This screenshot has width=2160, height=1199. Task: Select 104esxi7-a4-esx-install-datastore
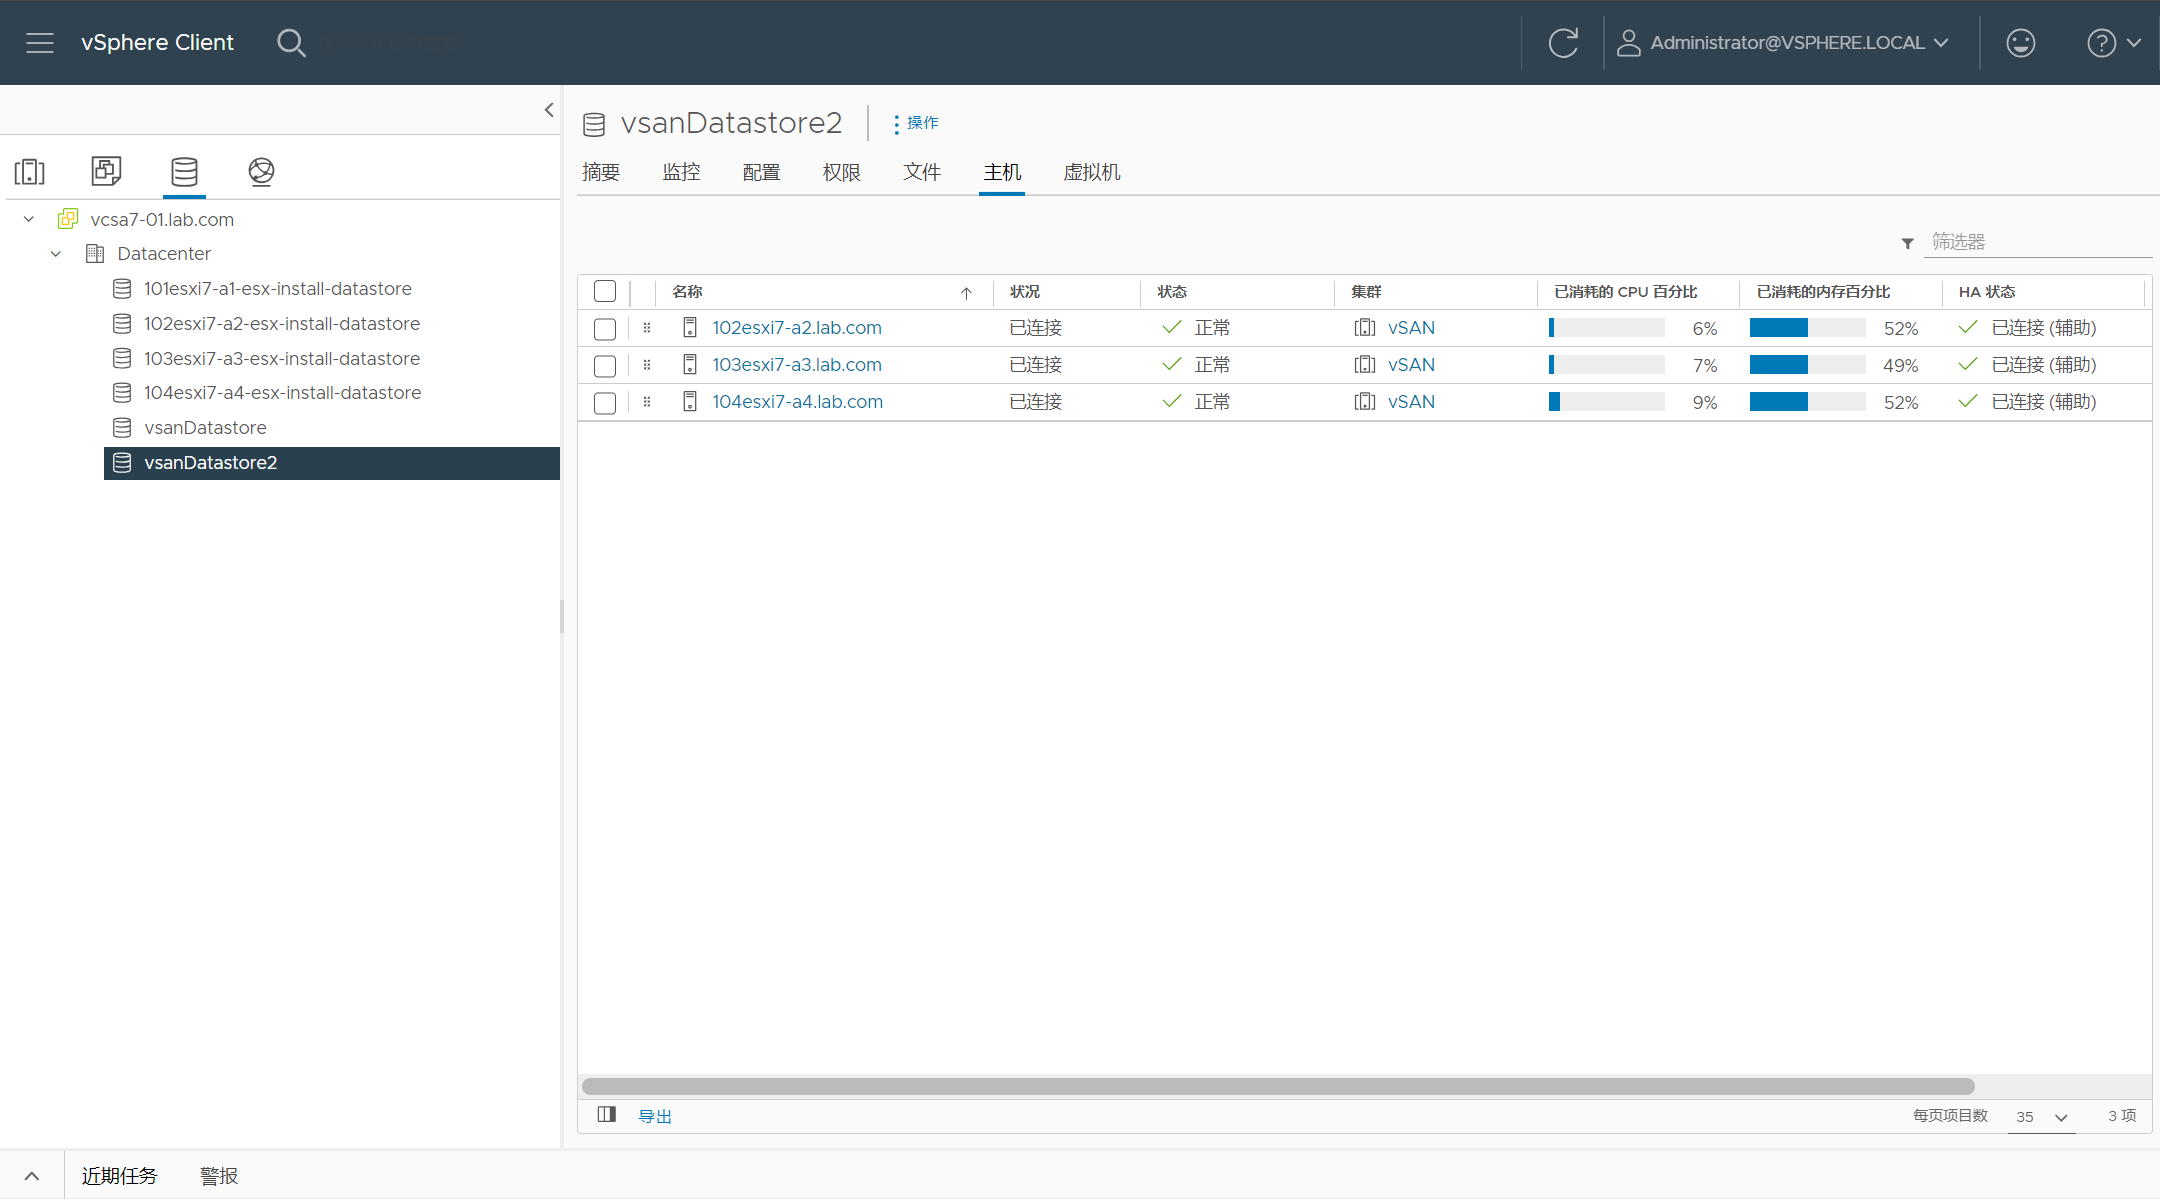tap(282, 393)
